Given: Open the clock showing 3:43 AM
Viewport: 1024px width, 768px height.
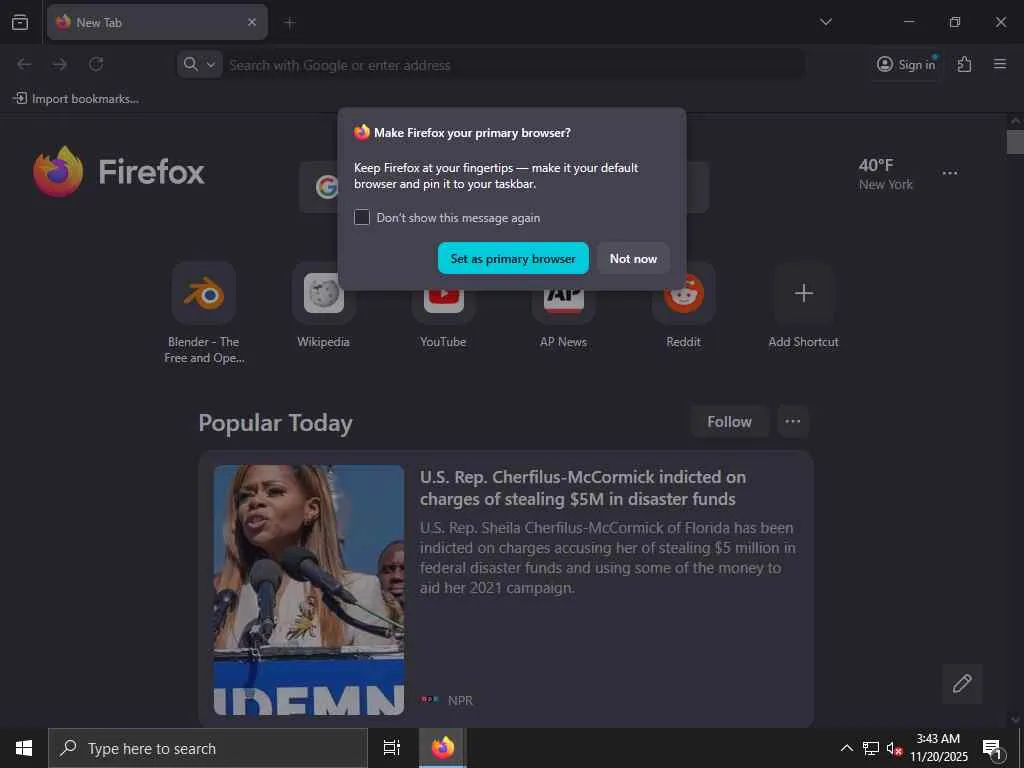Looking at the screenshot, I should tap(938, 748).
